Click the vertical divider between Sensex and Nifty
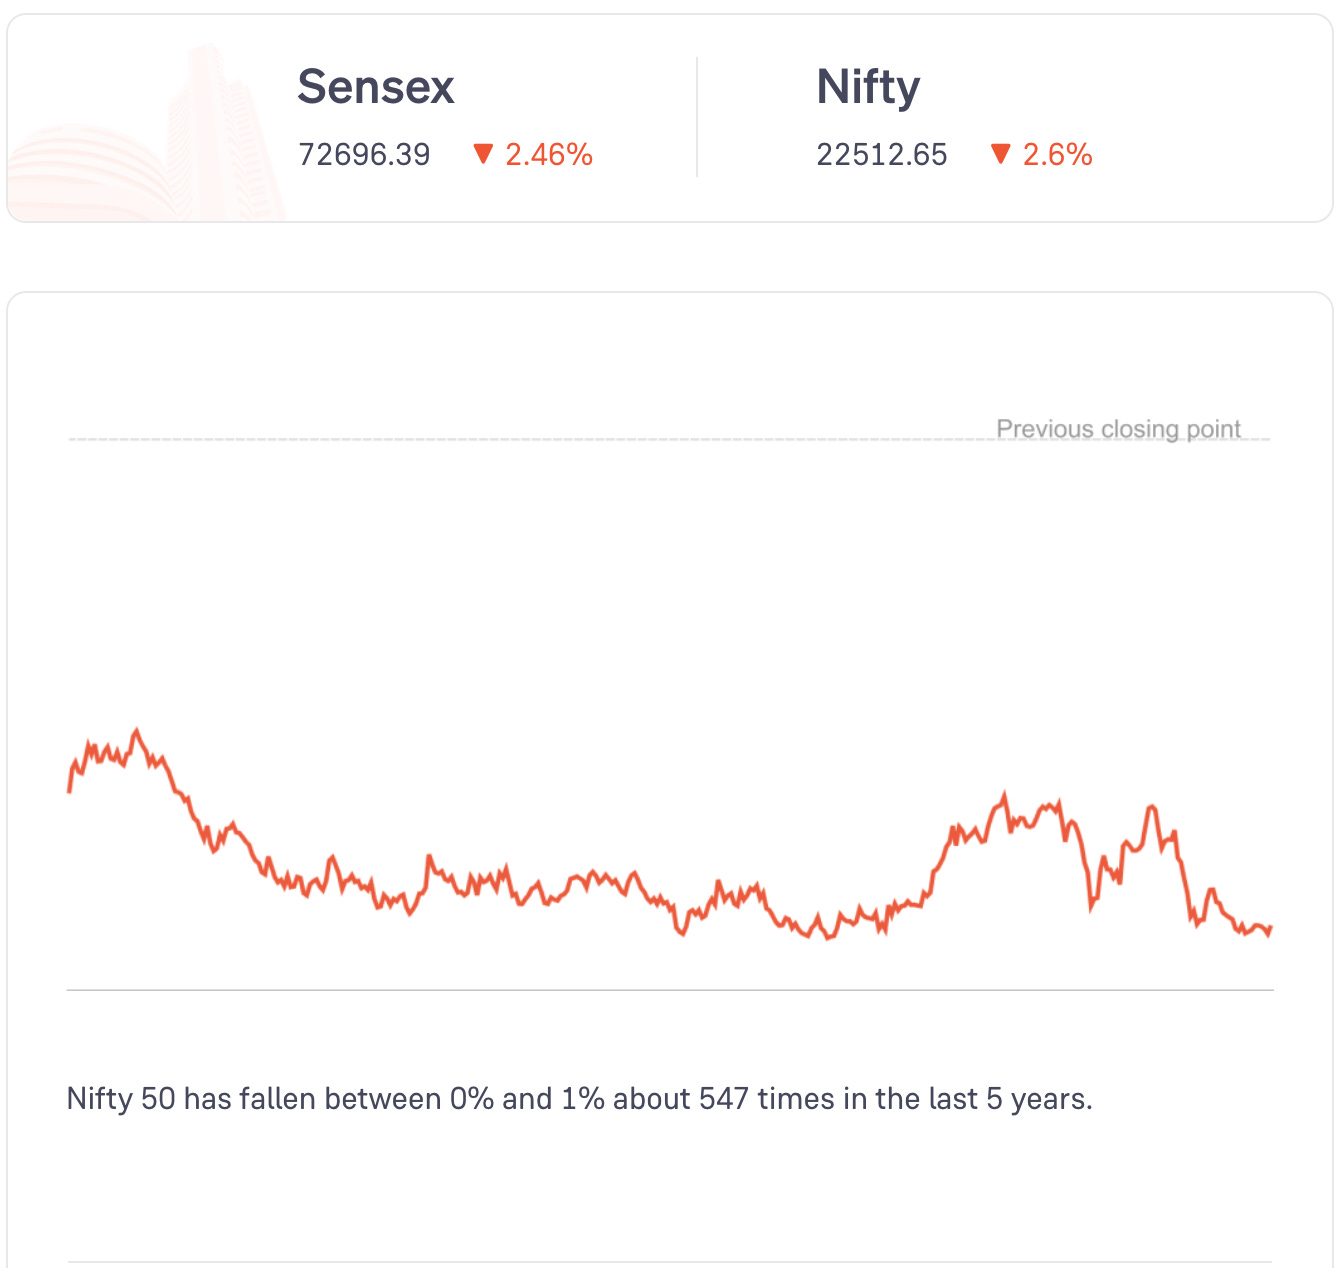1342x1268 pixels. [x=697, y=117]
